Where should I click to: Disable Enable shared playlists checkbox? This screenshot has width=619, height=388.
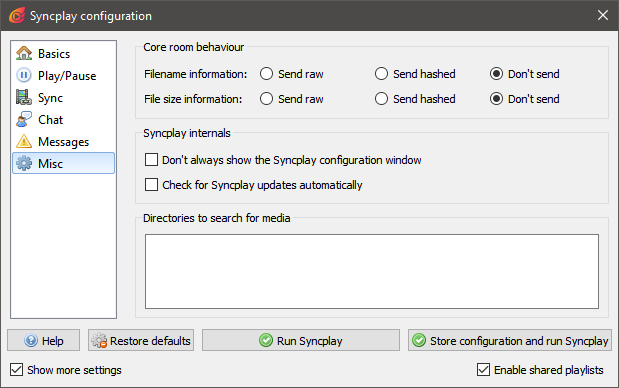(484, 370)
